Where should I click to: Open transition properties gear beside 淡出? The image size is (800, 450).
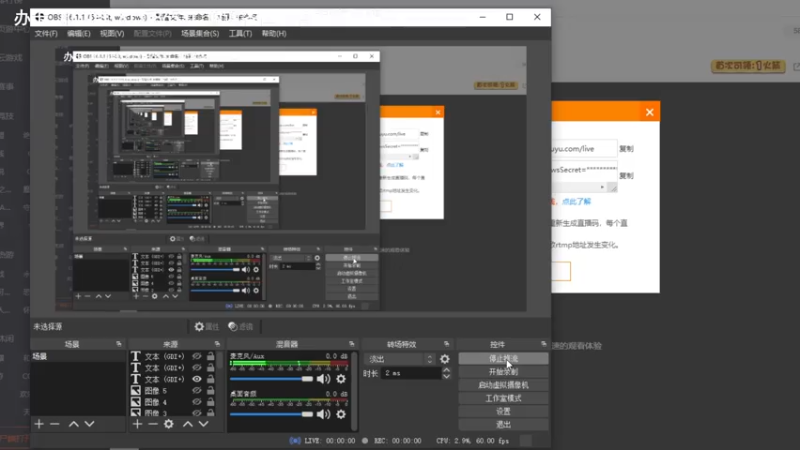[x=445, y=359]
